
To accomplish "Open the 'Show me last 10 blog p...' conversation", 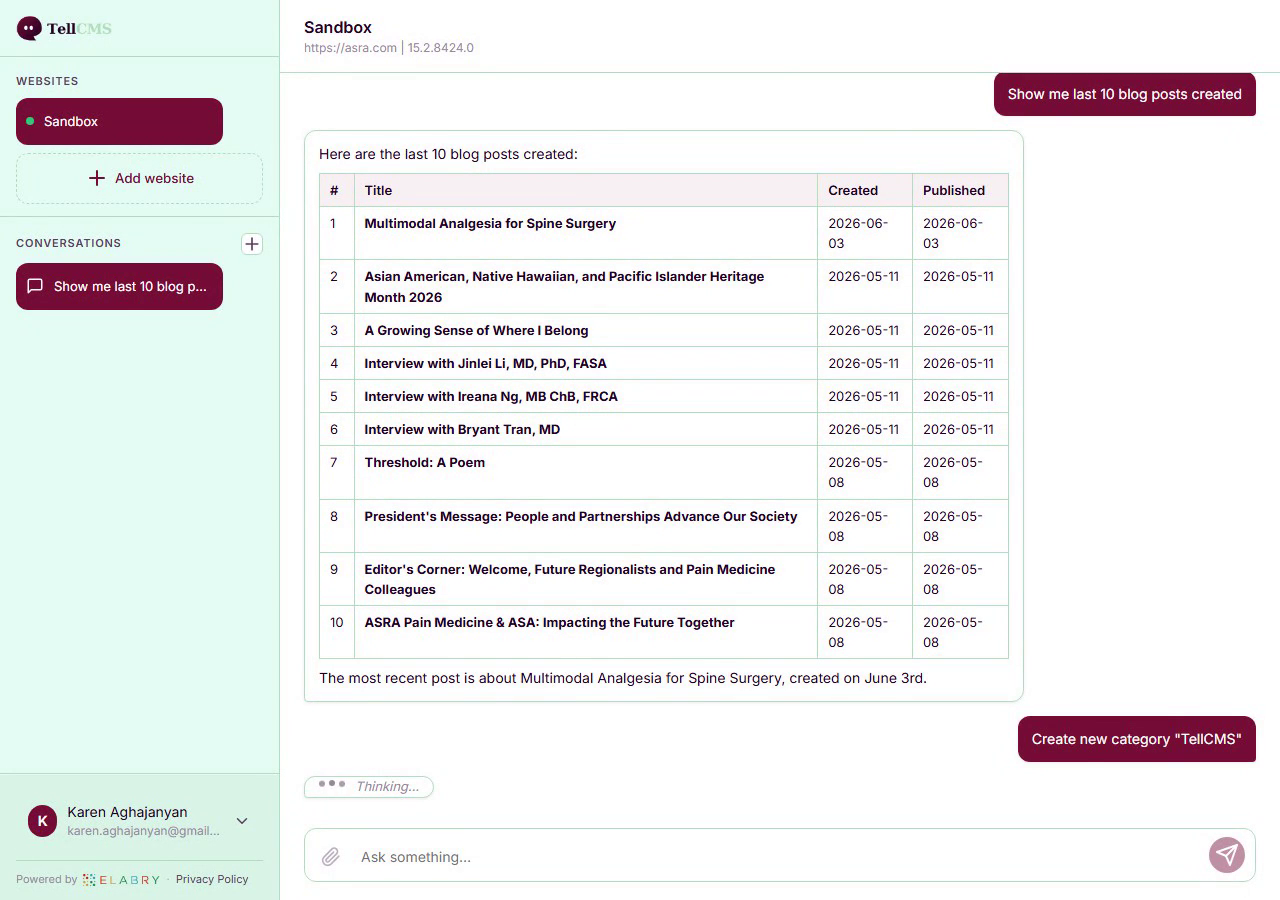I will pos(119,286).
